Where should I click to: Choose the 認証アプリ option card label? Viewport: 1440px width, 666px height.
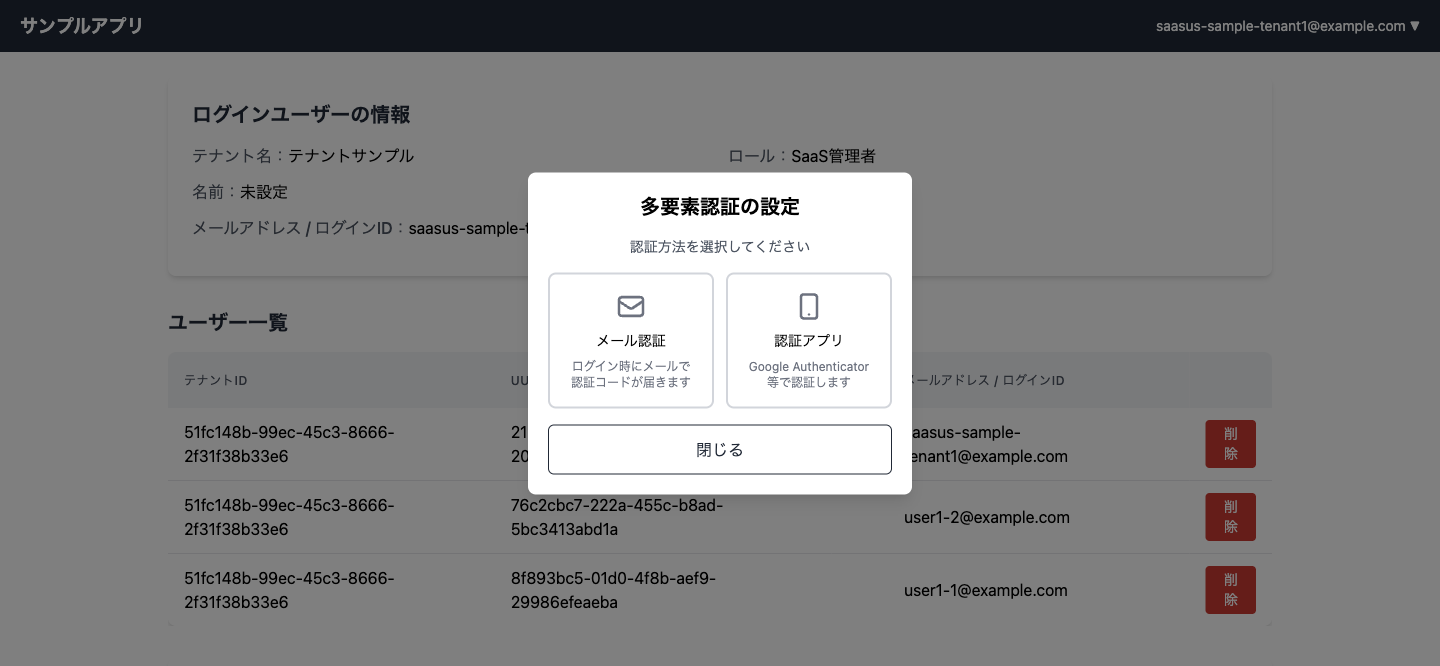(809, 341)
